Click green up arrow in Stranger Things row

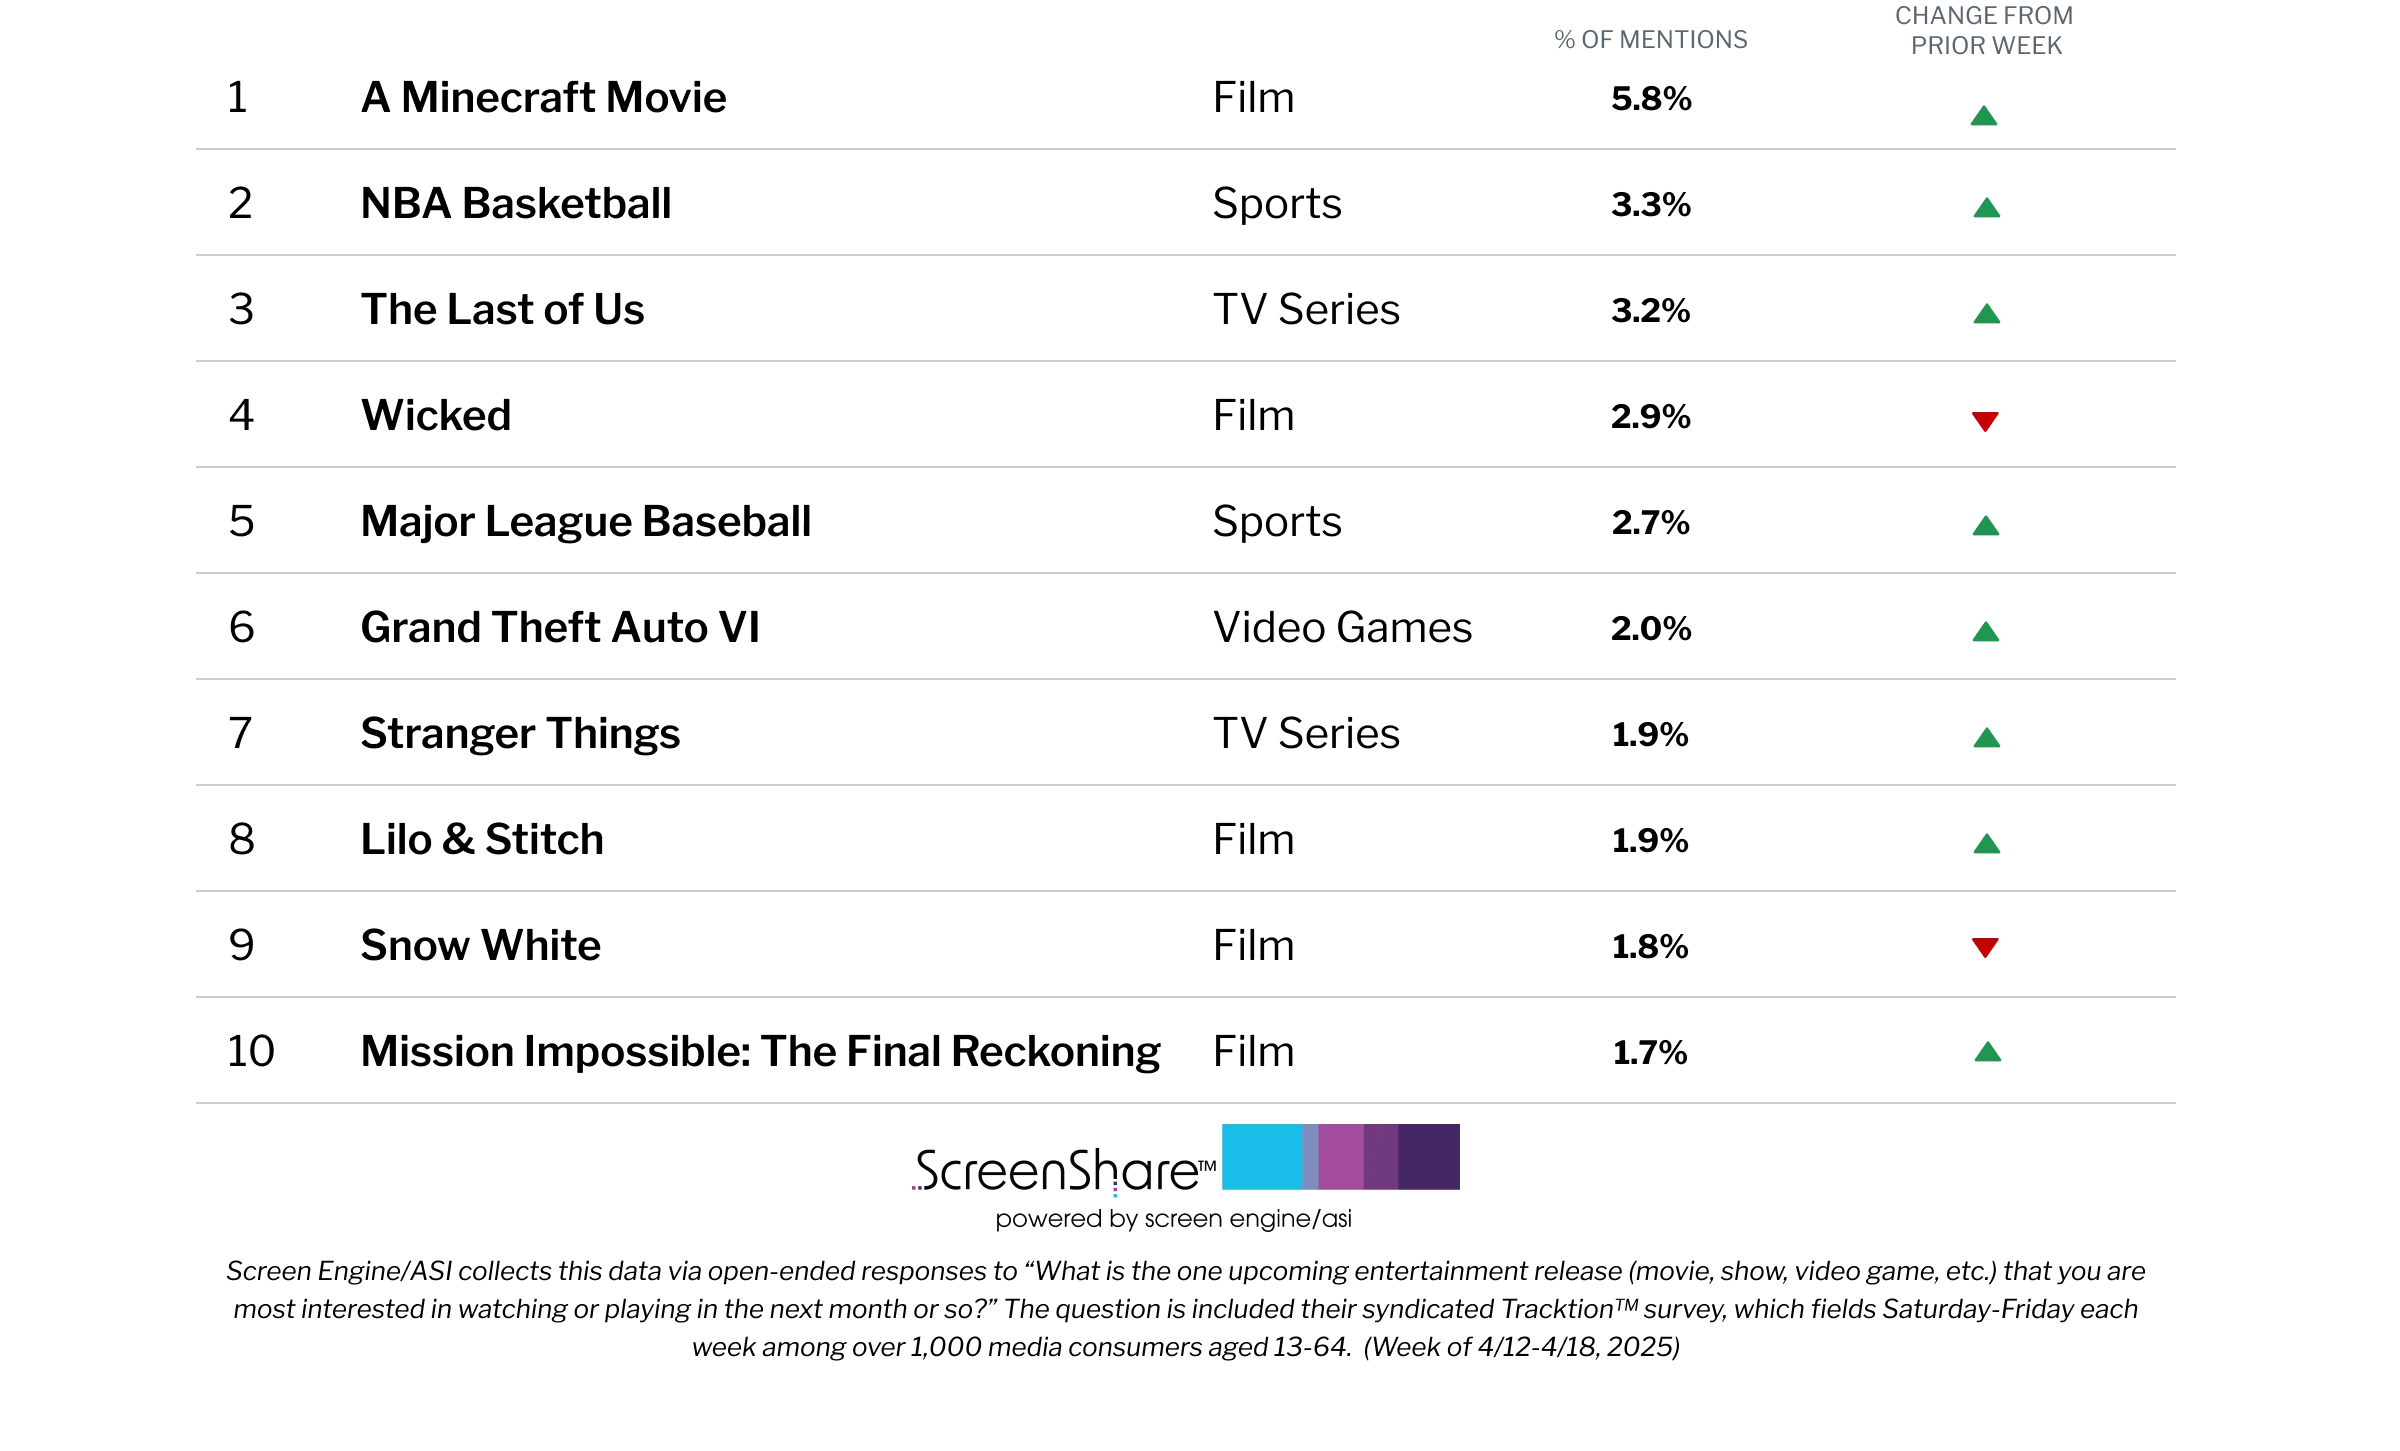1986,738
